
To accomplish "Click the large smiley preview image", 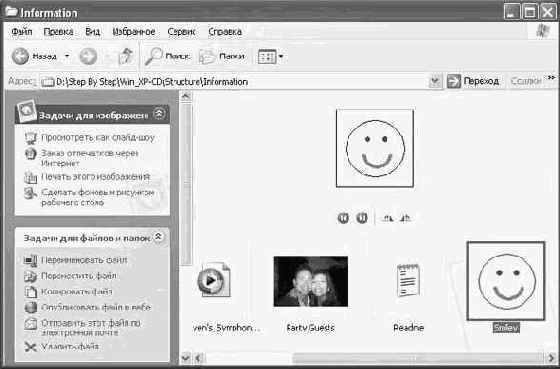I will coord(375,148).
